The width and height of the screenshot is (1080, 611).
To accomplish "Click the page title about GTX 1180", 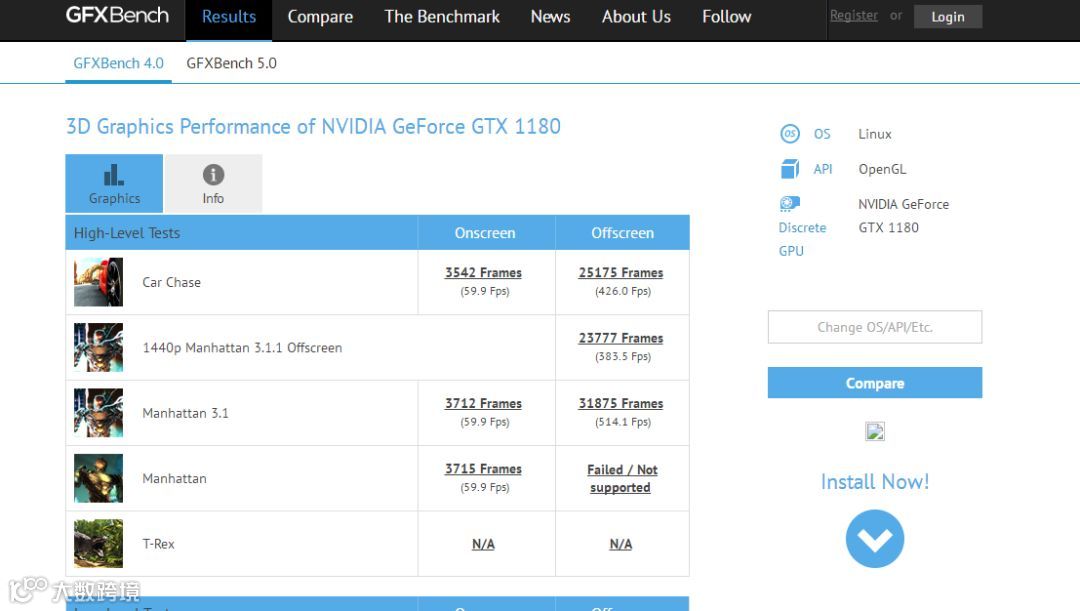I will pos(313,127).
